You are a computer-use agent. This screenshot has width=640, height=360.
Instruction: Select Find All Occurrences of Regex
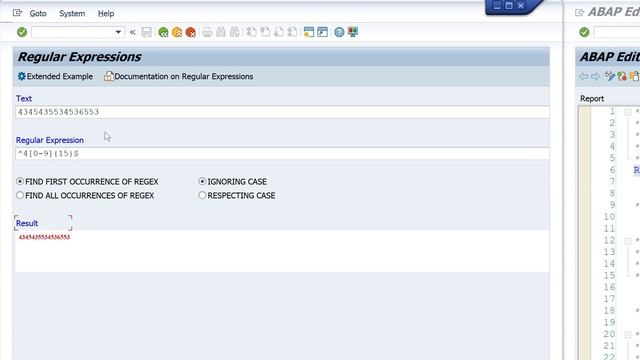pyautogui.click(x=20, y=196)
